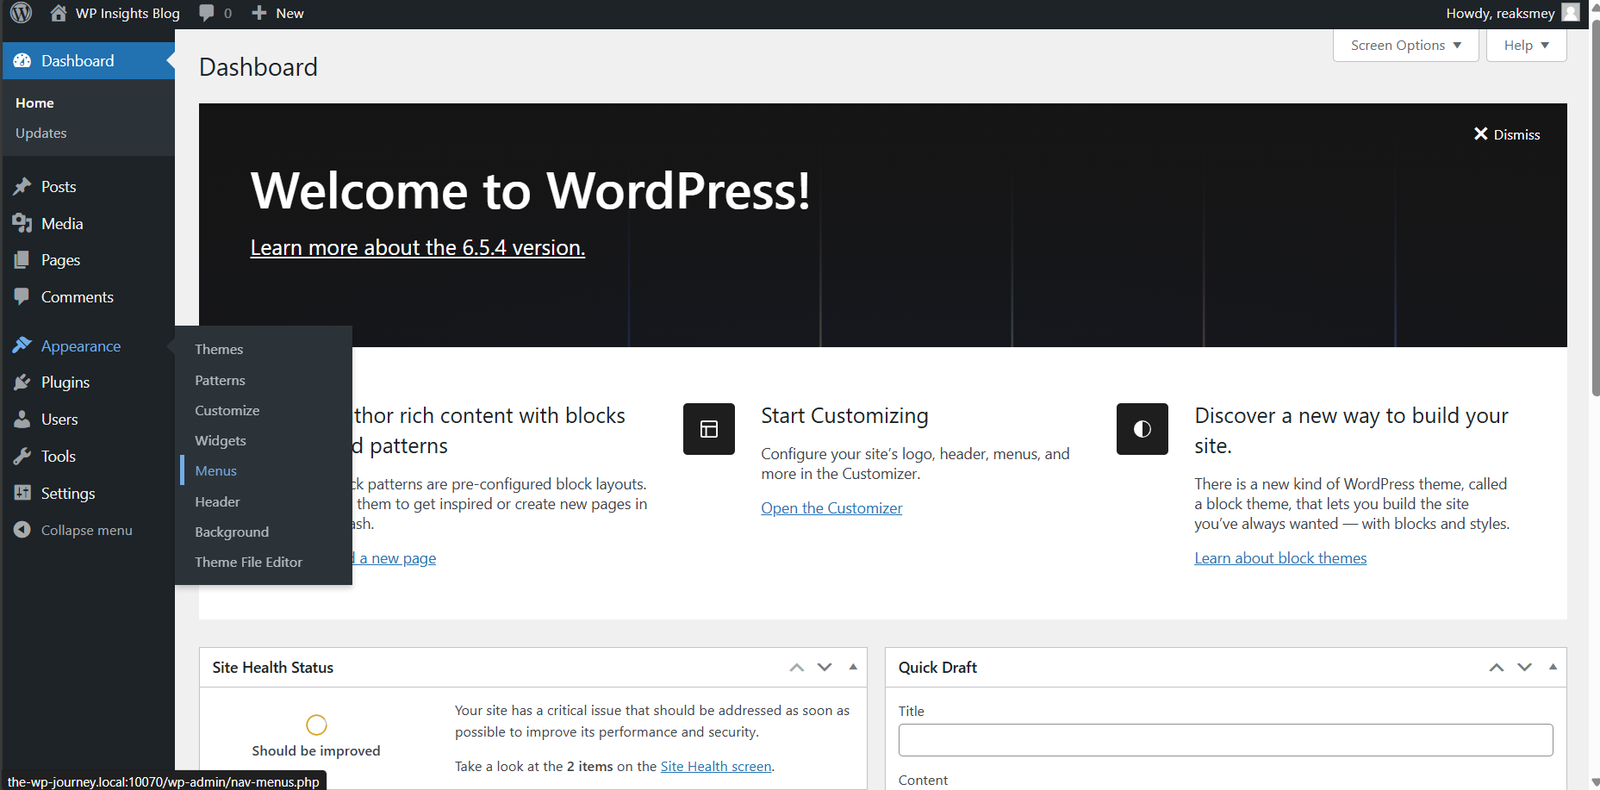This screenshot has height=790, width=1600.
Task: Click the Settings sliders icon
Action: point(22,493)
